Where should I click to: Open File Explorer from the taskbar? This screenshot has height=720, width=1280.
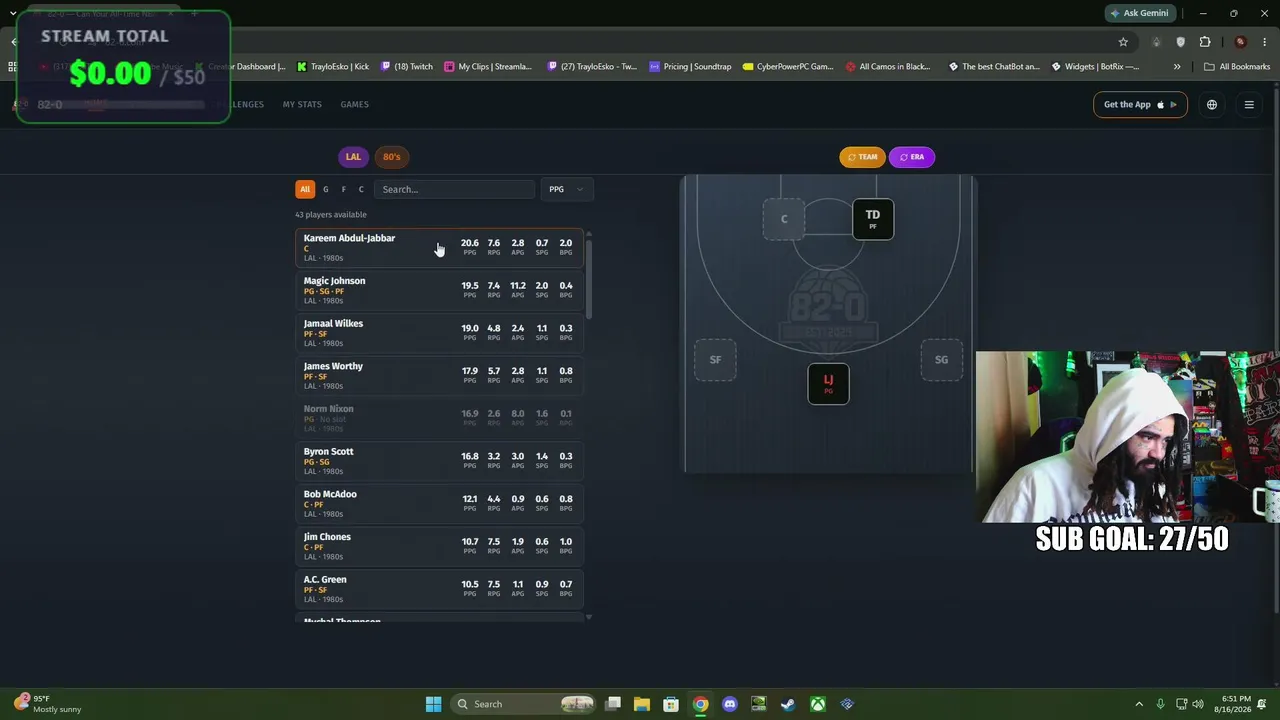(x=642, y=704)
